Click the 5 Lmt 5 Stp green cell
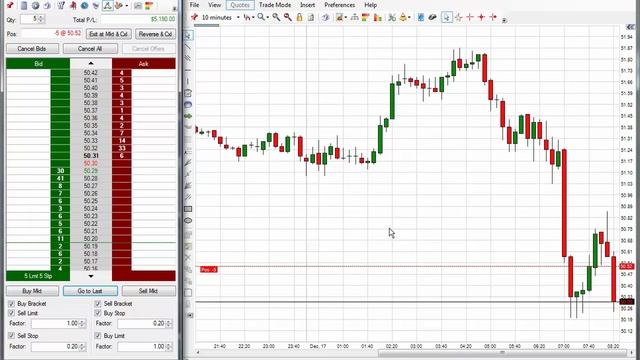The height and width of the screenshot is (360, 640). coord(38,276)
